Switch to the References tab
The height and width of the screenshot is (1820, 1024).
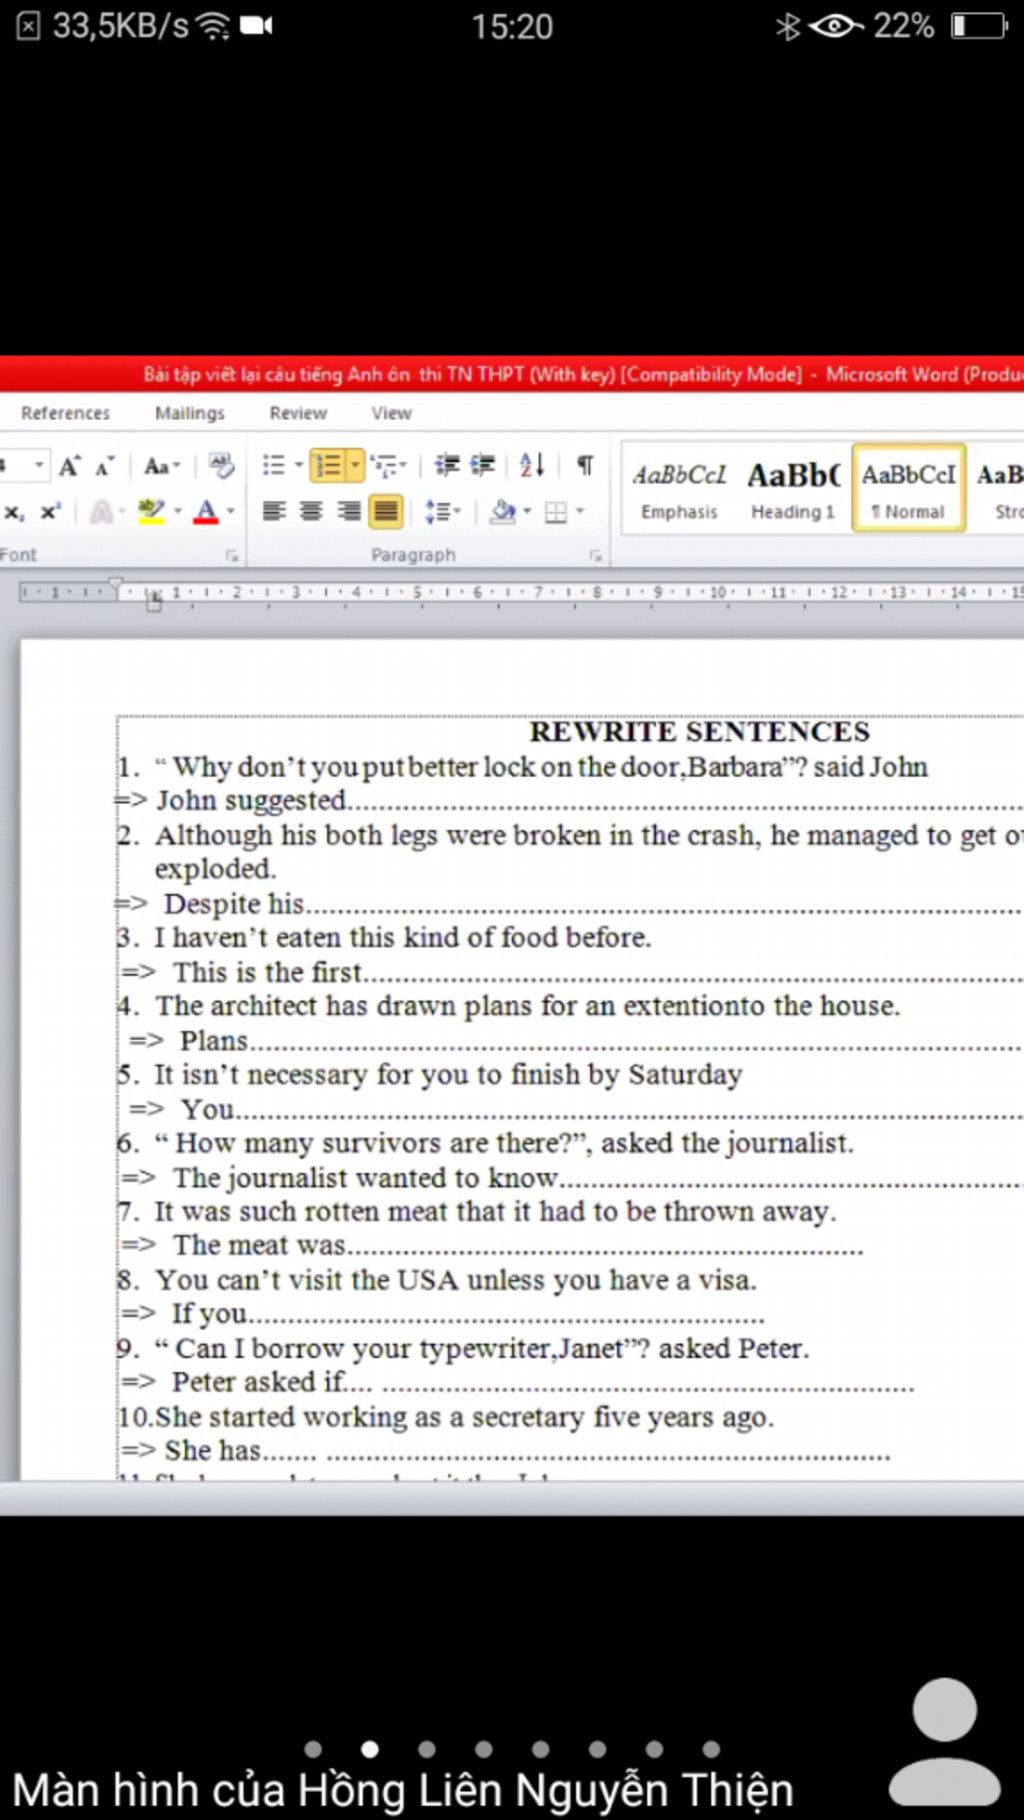[65, 413]
